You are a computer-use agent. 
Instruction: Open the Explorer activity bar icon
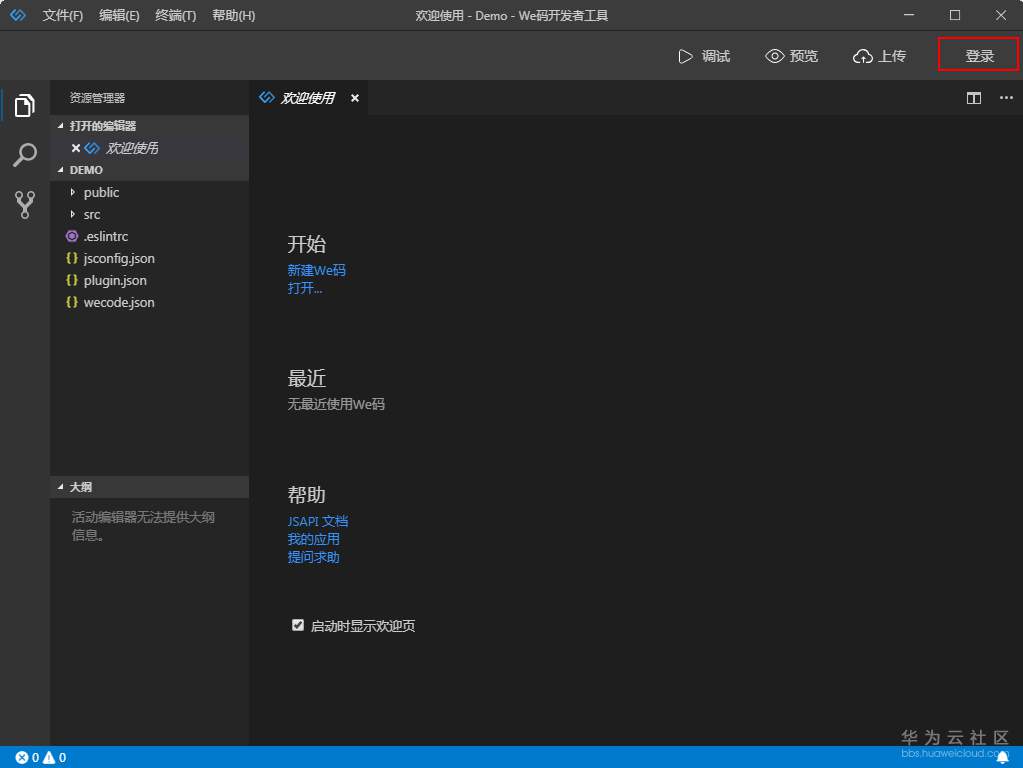[x=24, y=105]
